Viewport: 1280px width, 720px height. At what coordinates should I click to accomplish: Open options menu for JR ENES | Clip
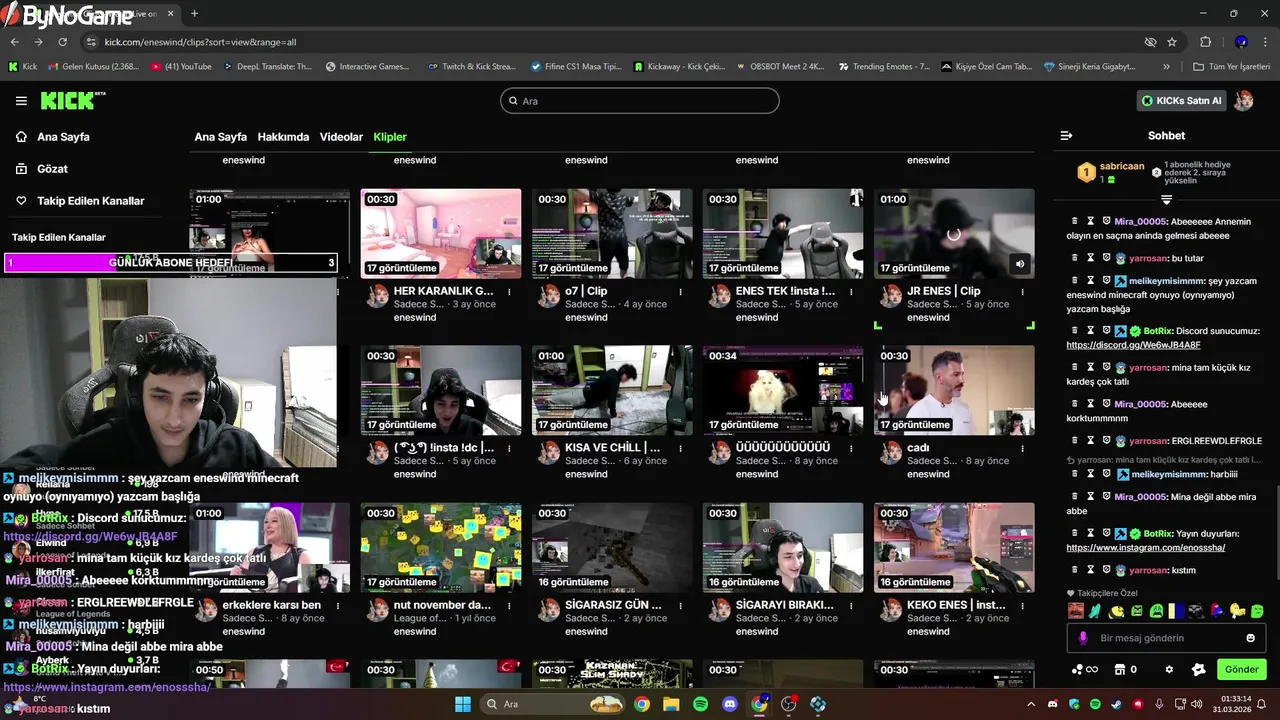pyautogui.click(x=1022, y=292)
